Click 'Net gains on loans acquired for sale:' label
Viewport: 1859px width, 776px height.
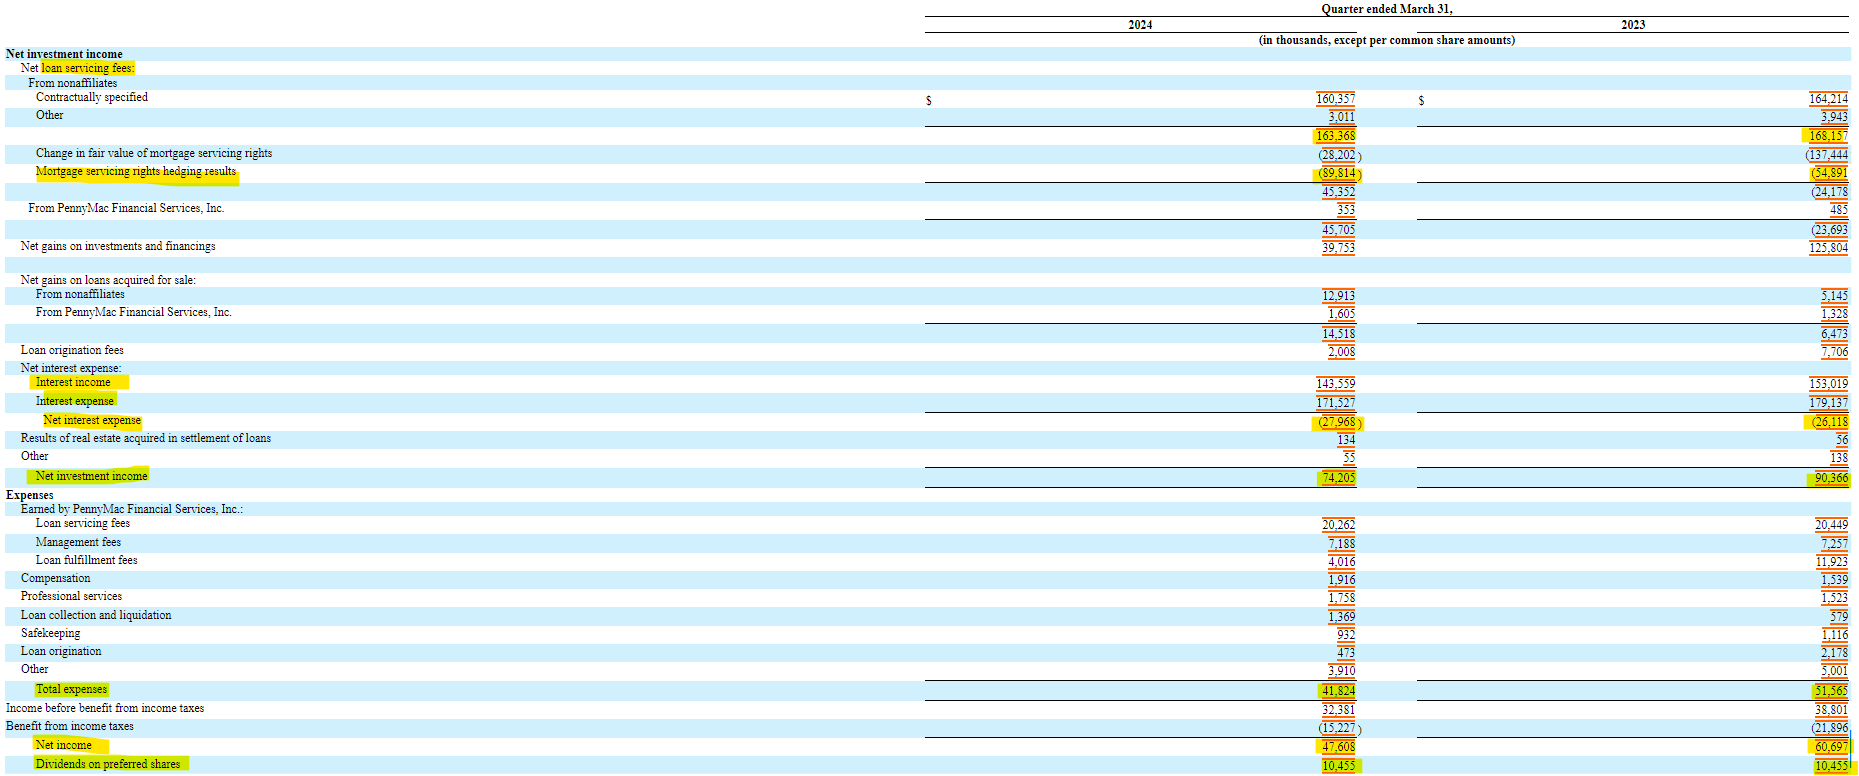pyautogui.click(x=108, y=280)
